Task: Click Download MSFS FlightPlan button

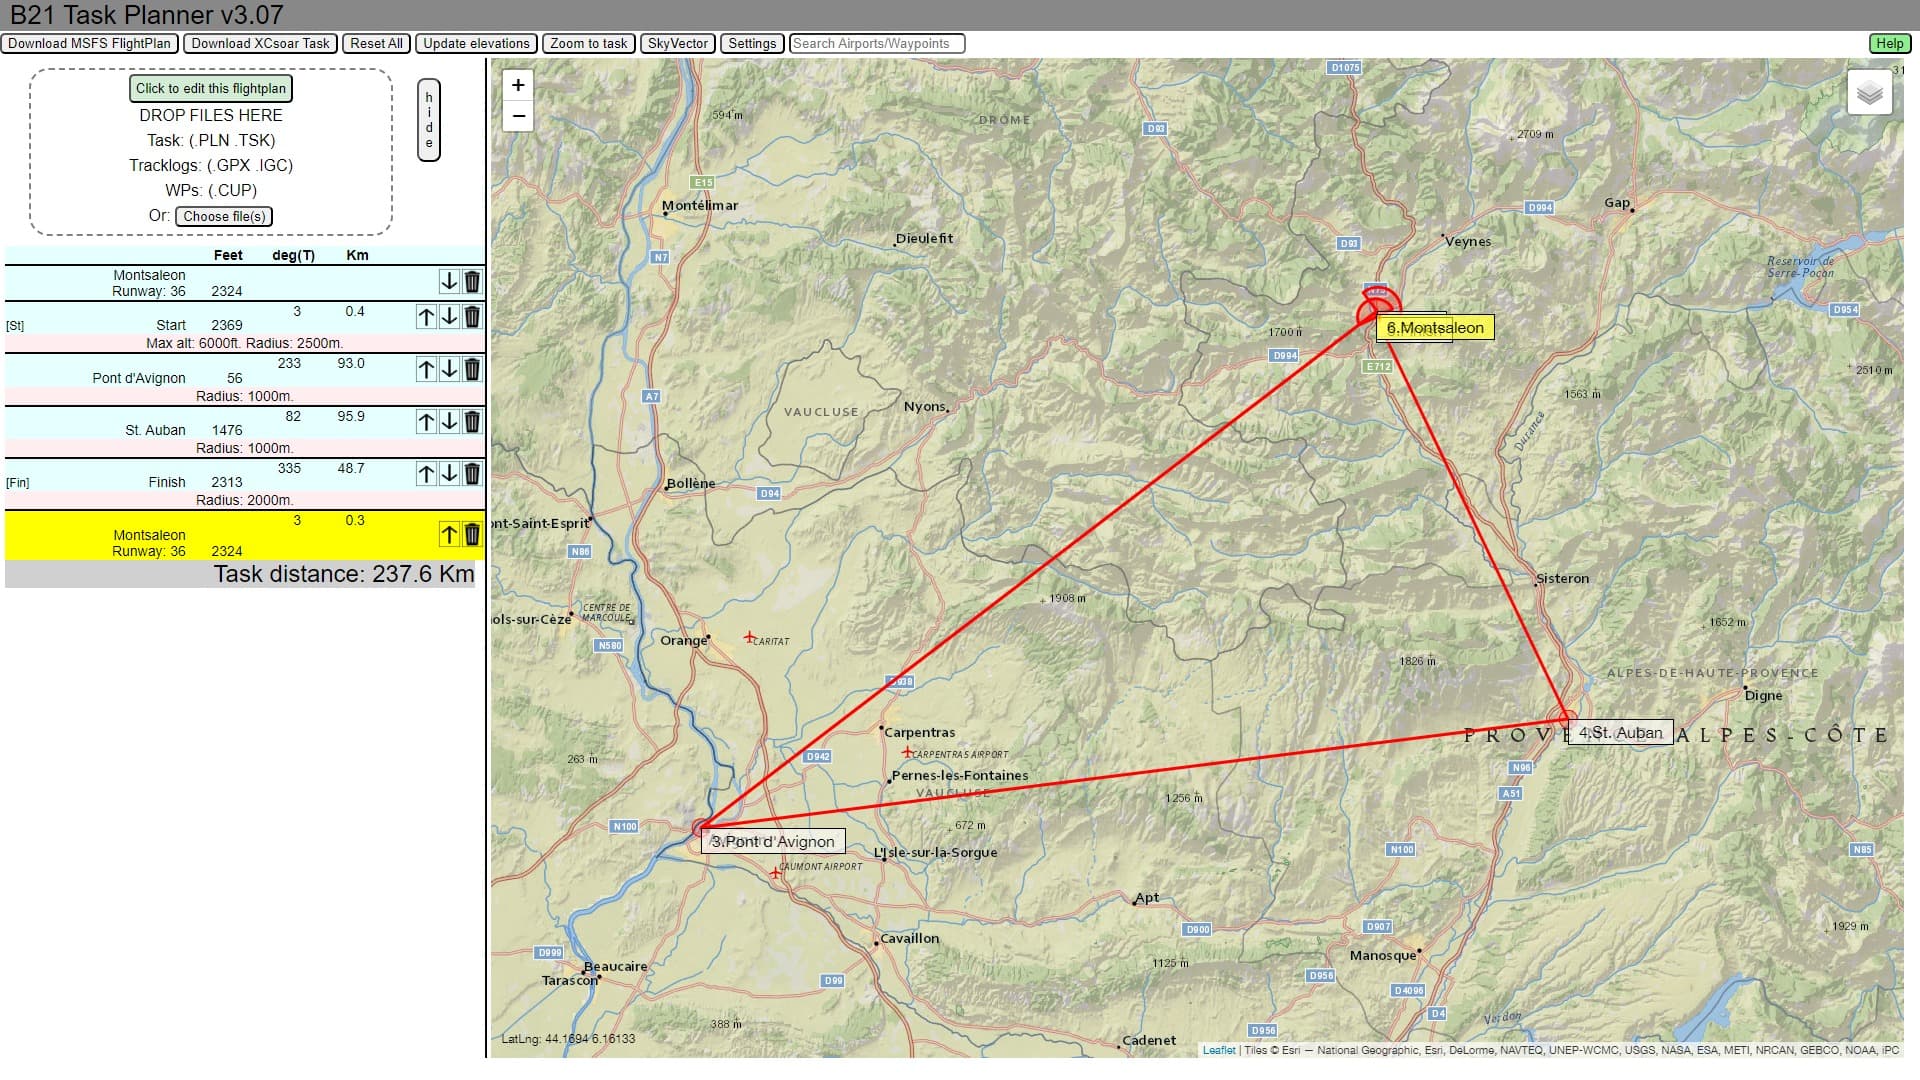Action: tap(90, 43)
